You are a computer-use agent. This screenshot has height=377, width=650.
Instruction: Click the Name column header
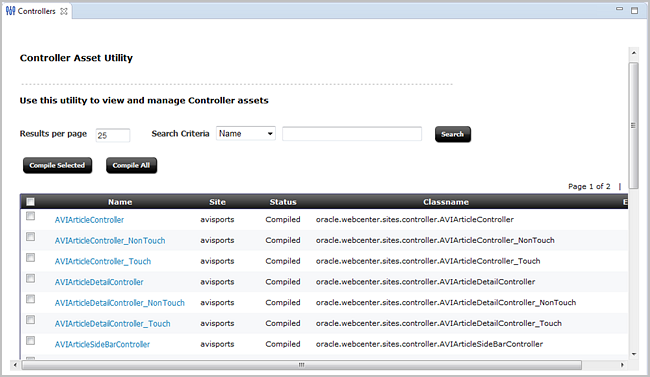120,202
